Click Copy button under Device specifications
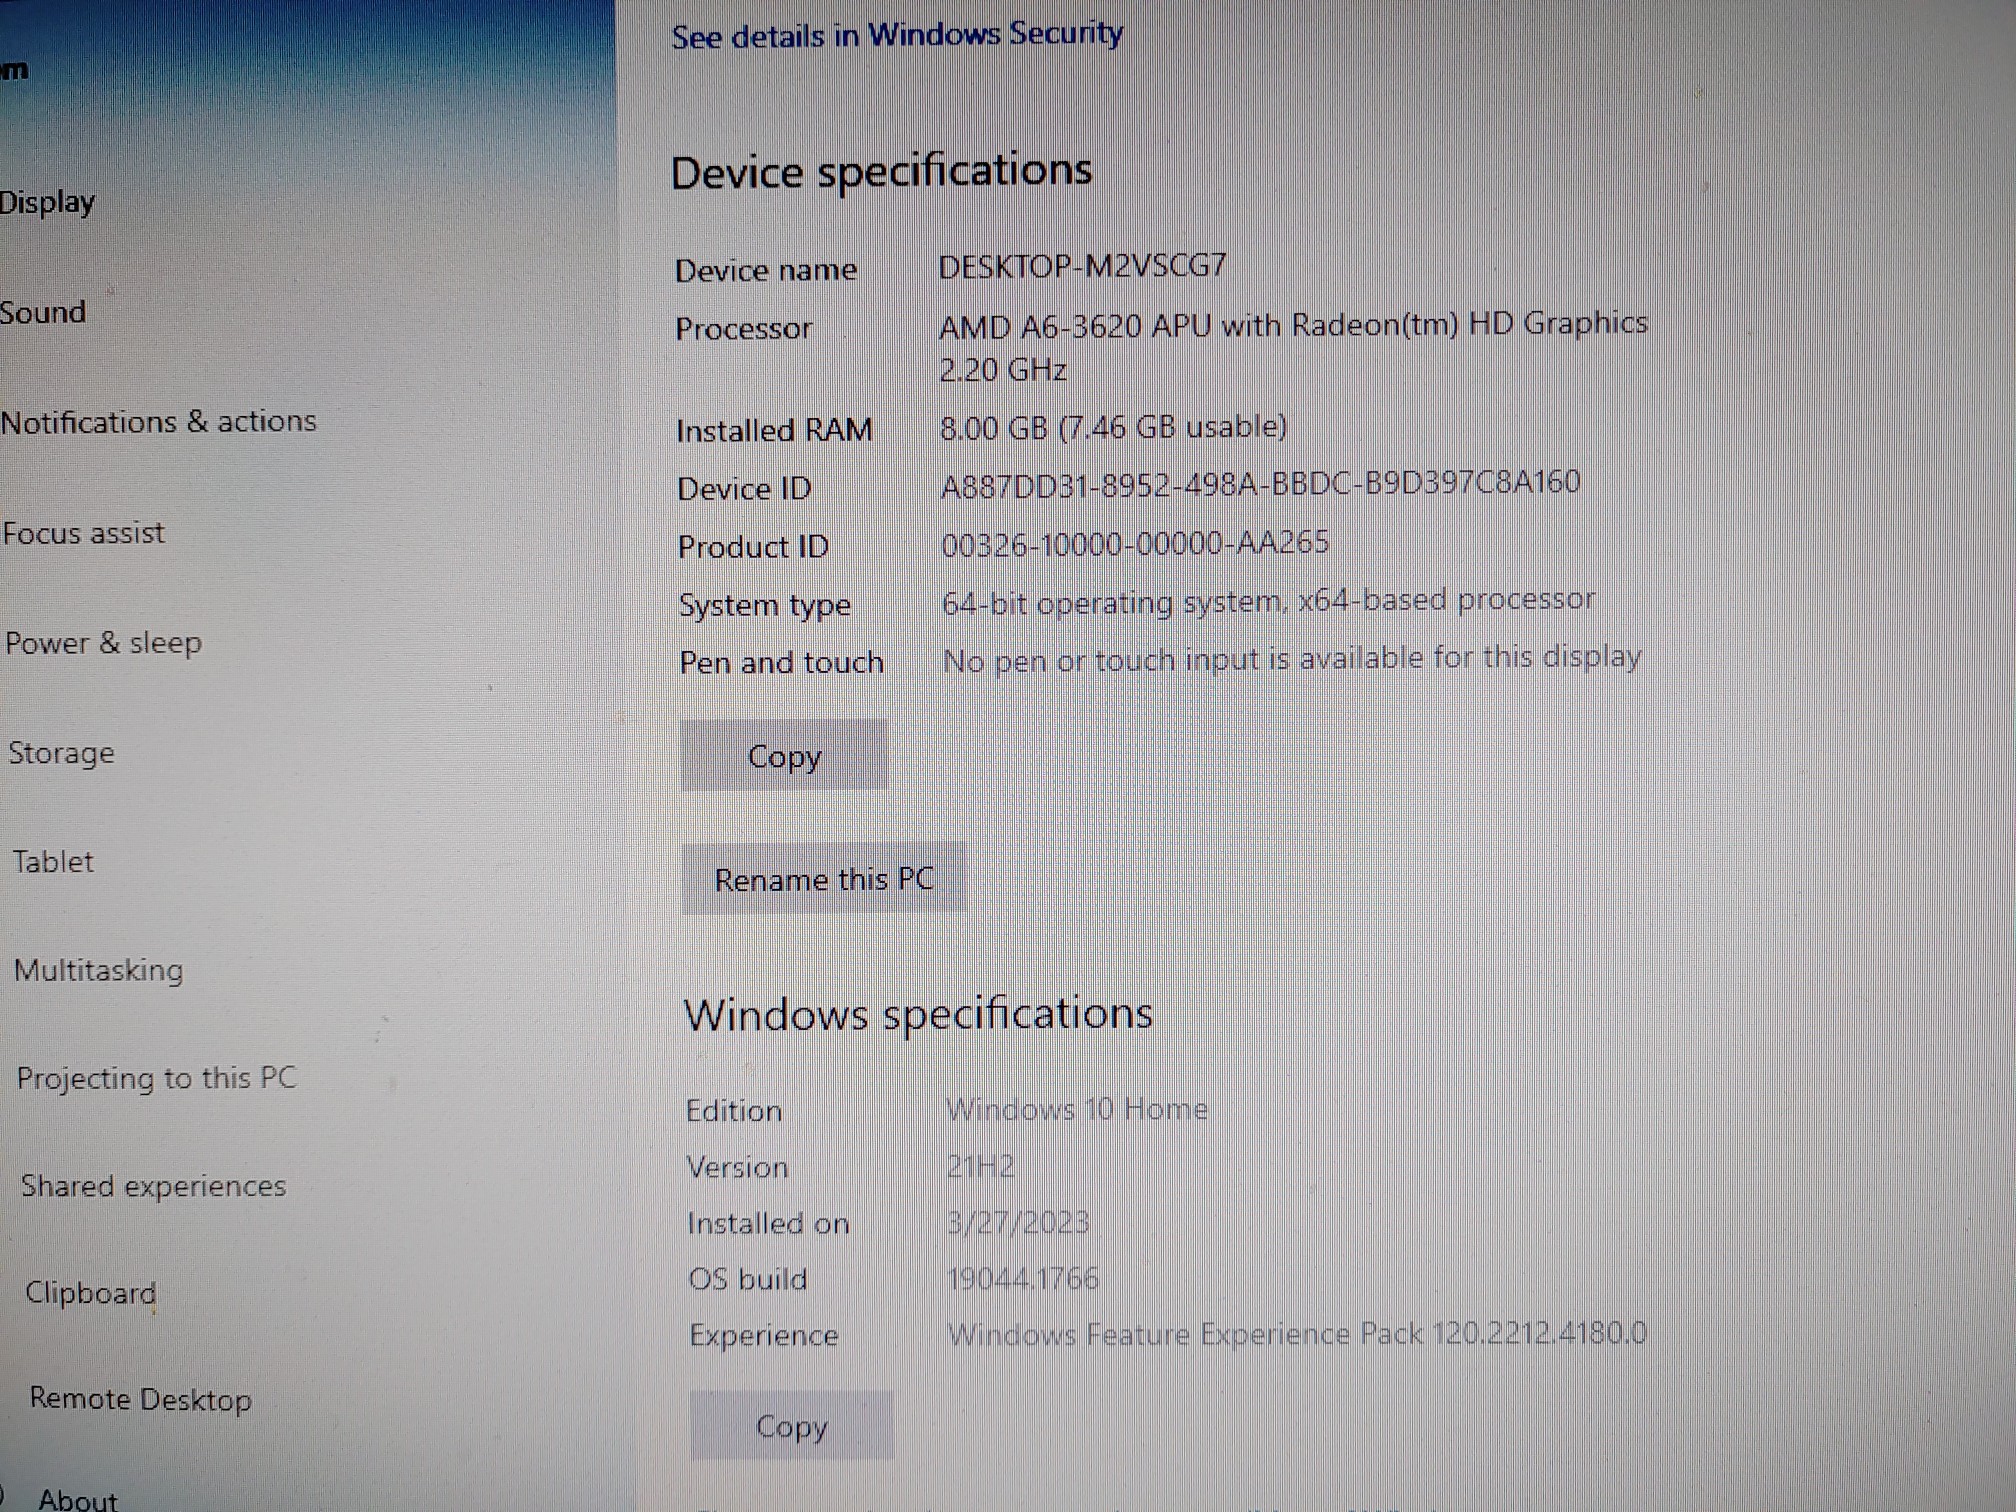The width and height of the screenshot is (2016, 1512). tap(784, 755)
